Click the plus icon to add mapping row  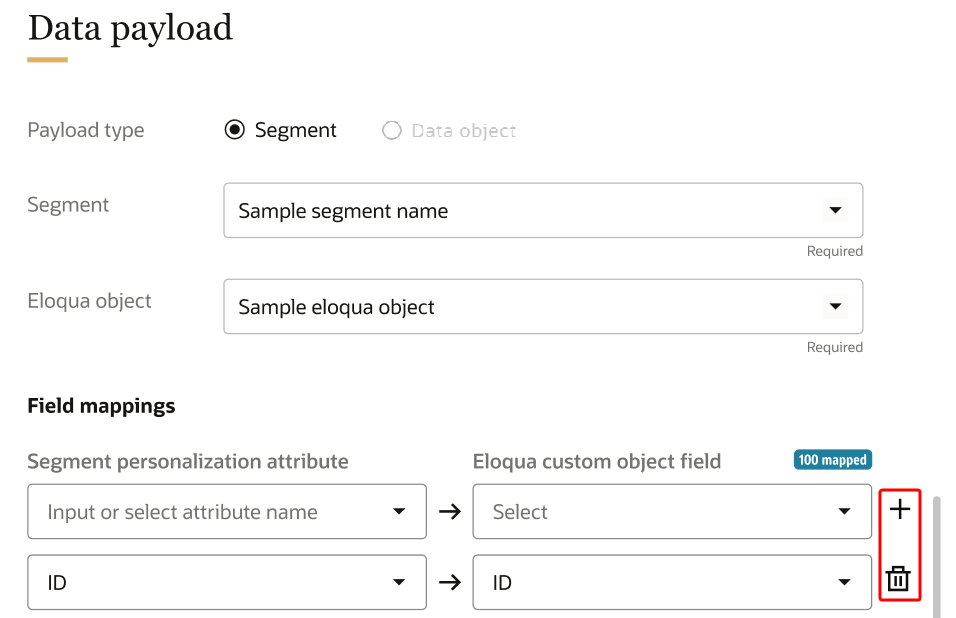900,511
